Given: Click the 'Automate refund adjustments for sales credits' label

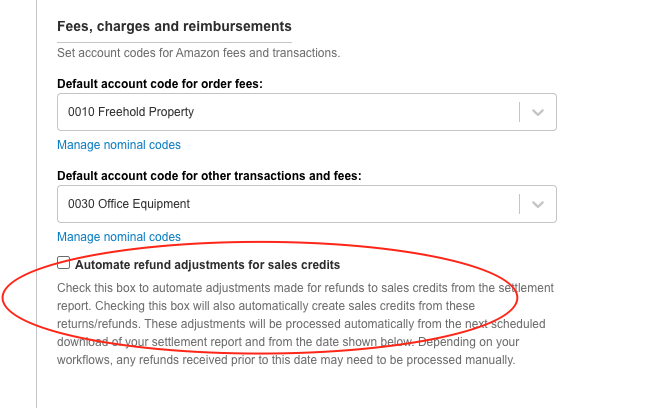Looking at the screenshot, I should pyautogui.click(x=208, y=265).
